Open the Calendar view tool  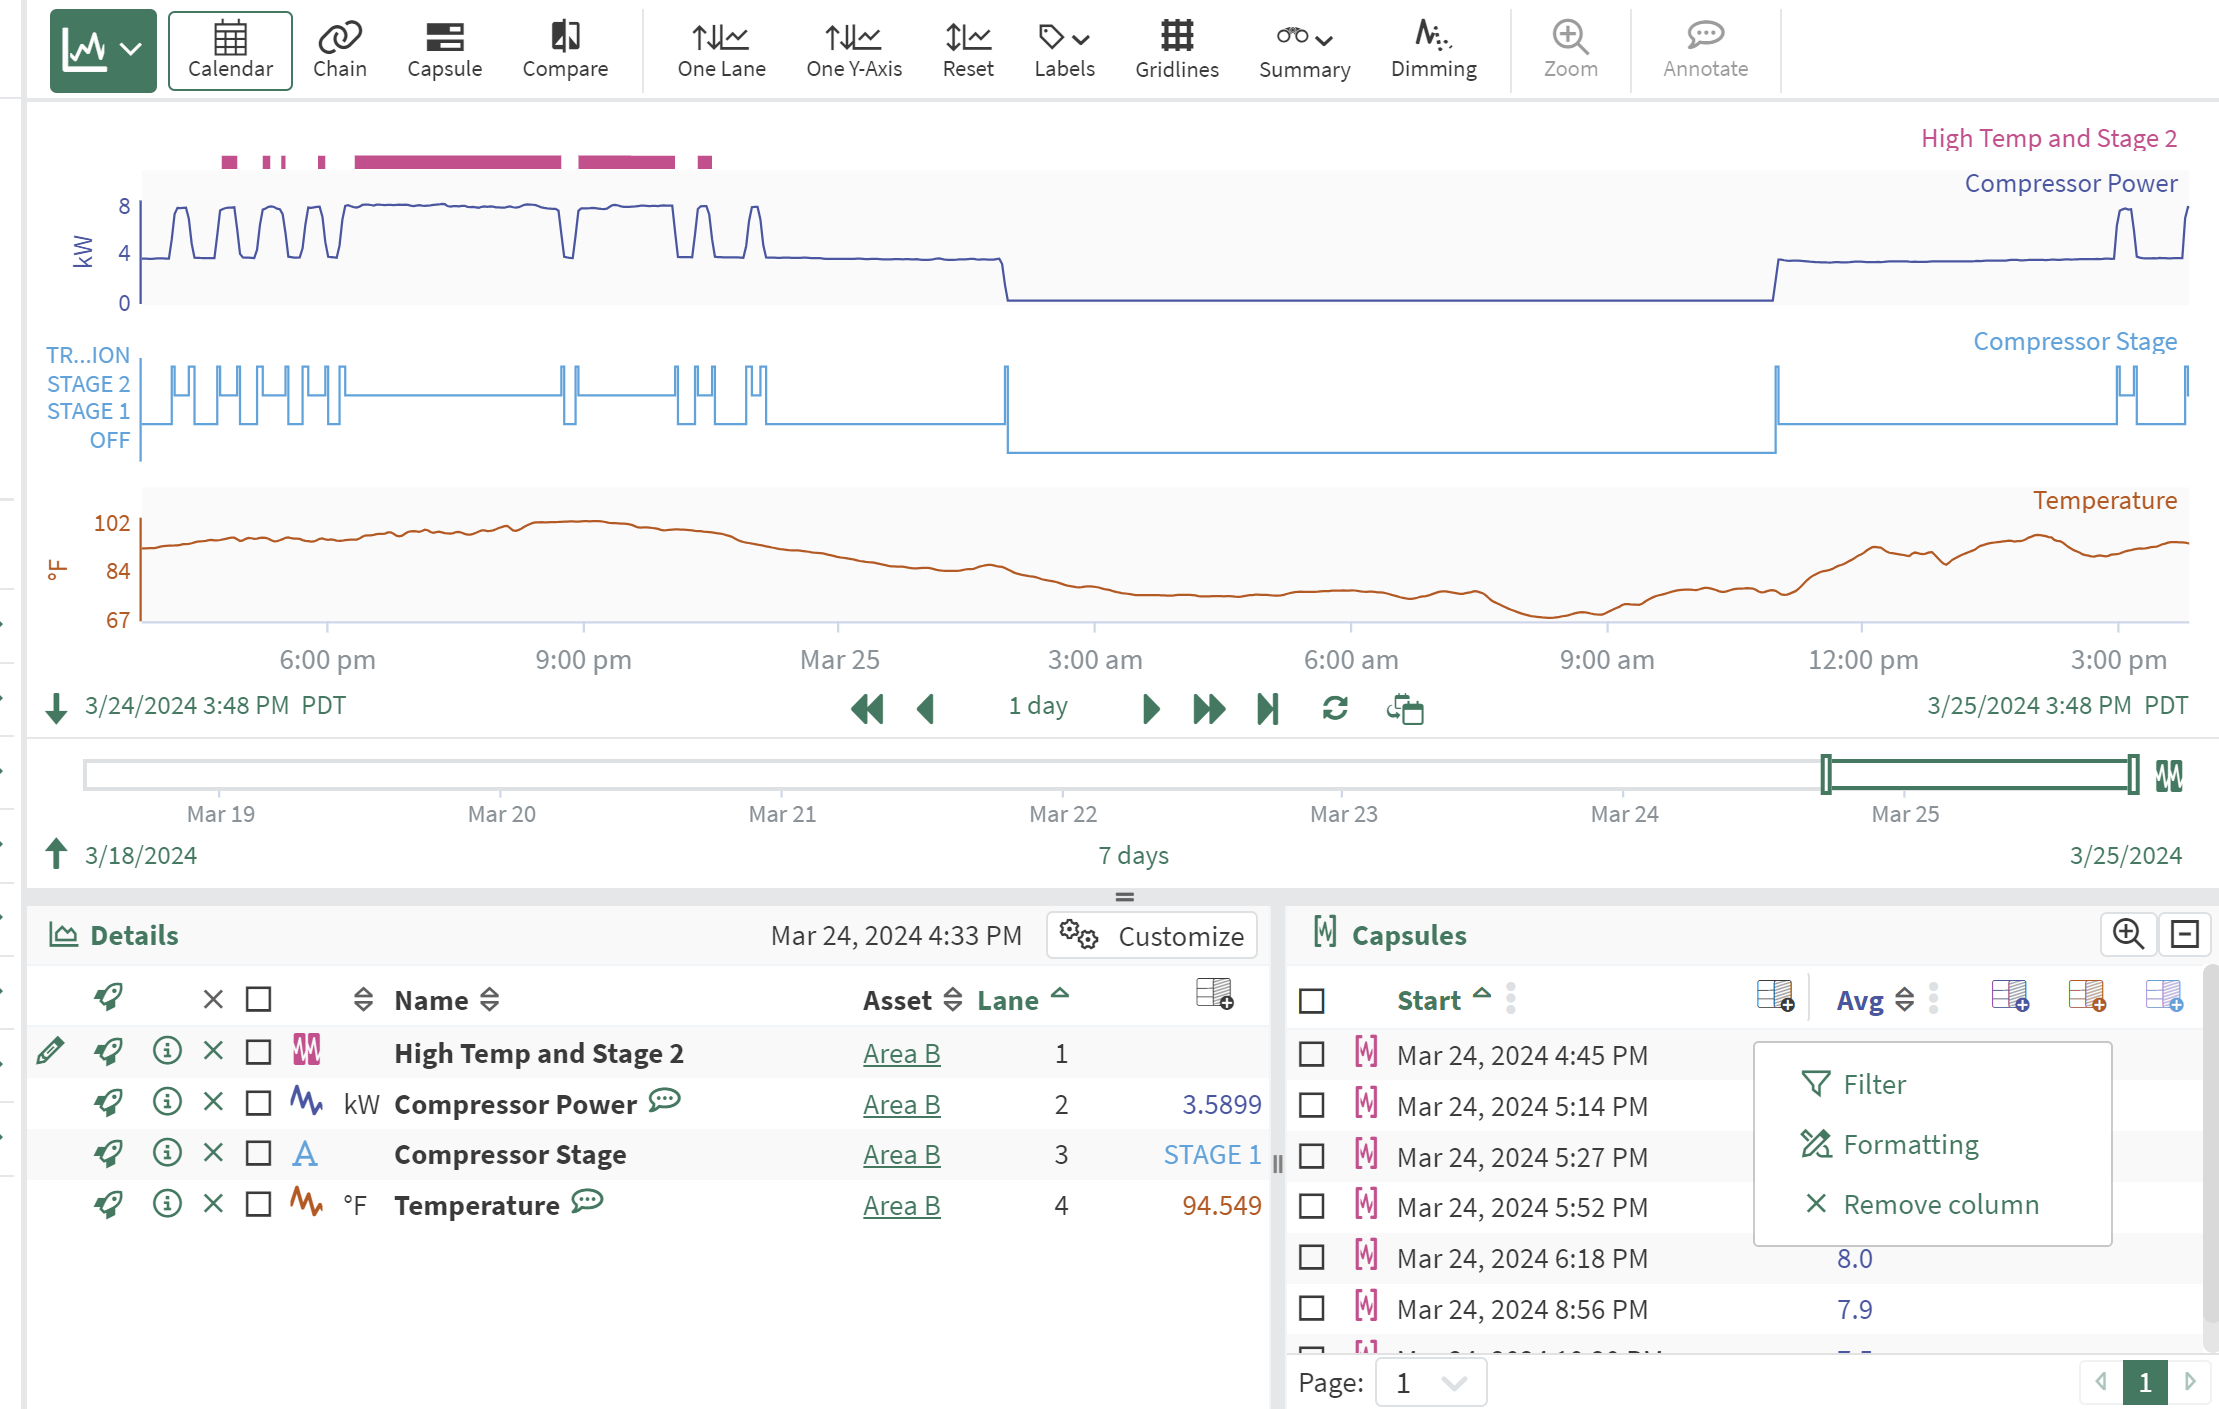(x=230, y=50)
